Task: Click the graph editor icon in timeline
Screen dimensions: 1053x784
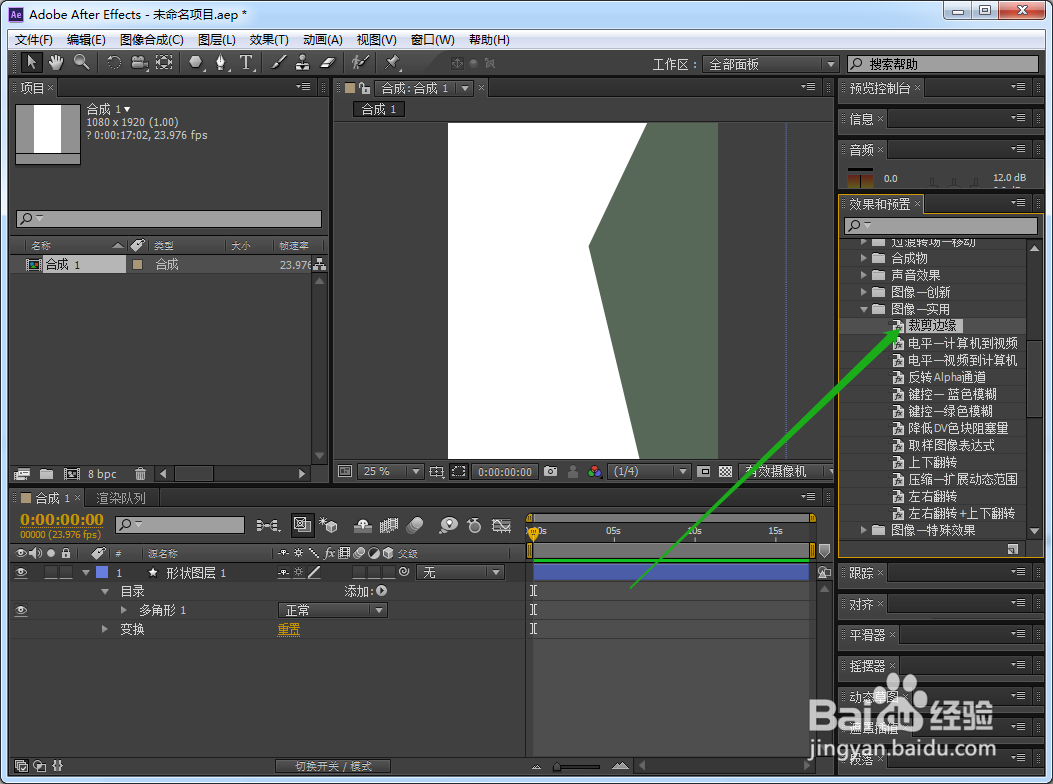Action: 502,525
